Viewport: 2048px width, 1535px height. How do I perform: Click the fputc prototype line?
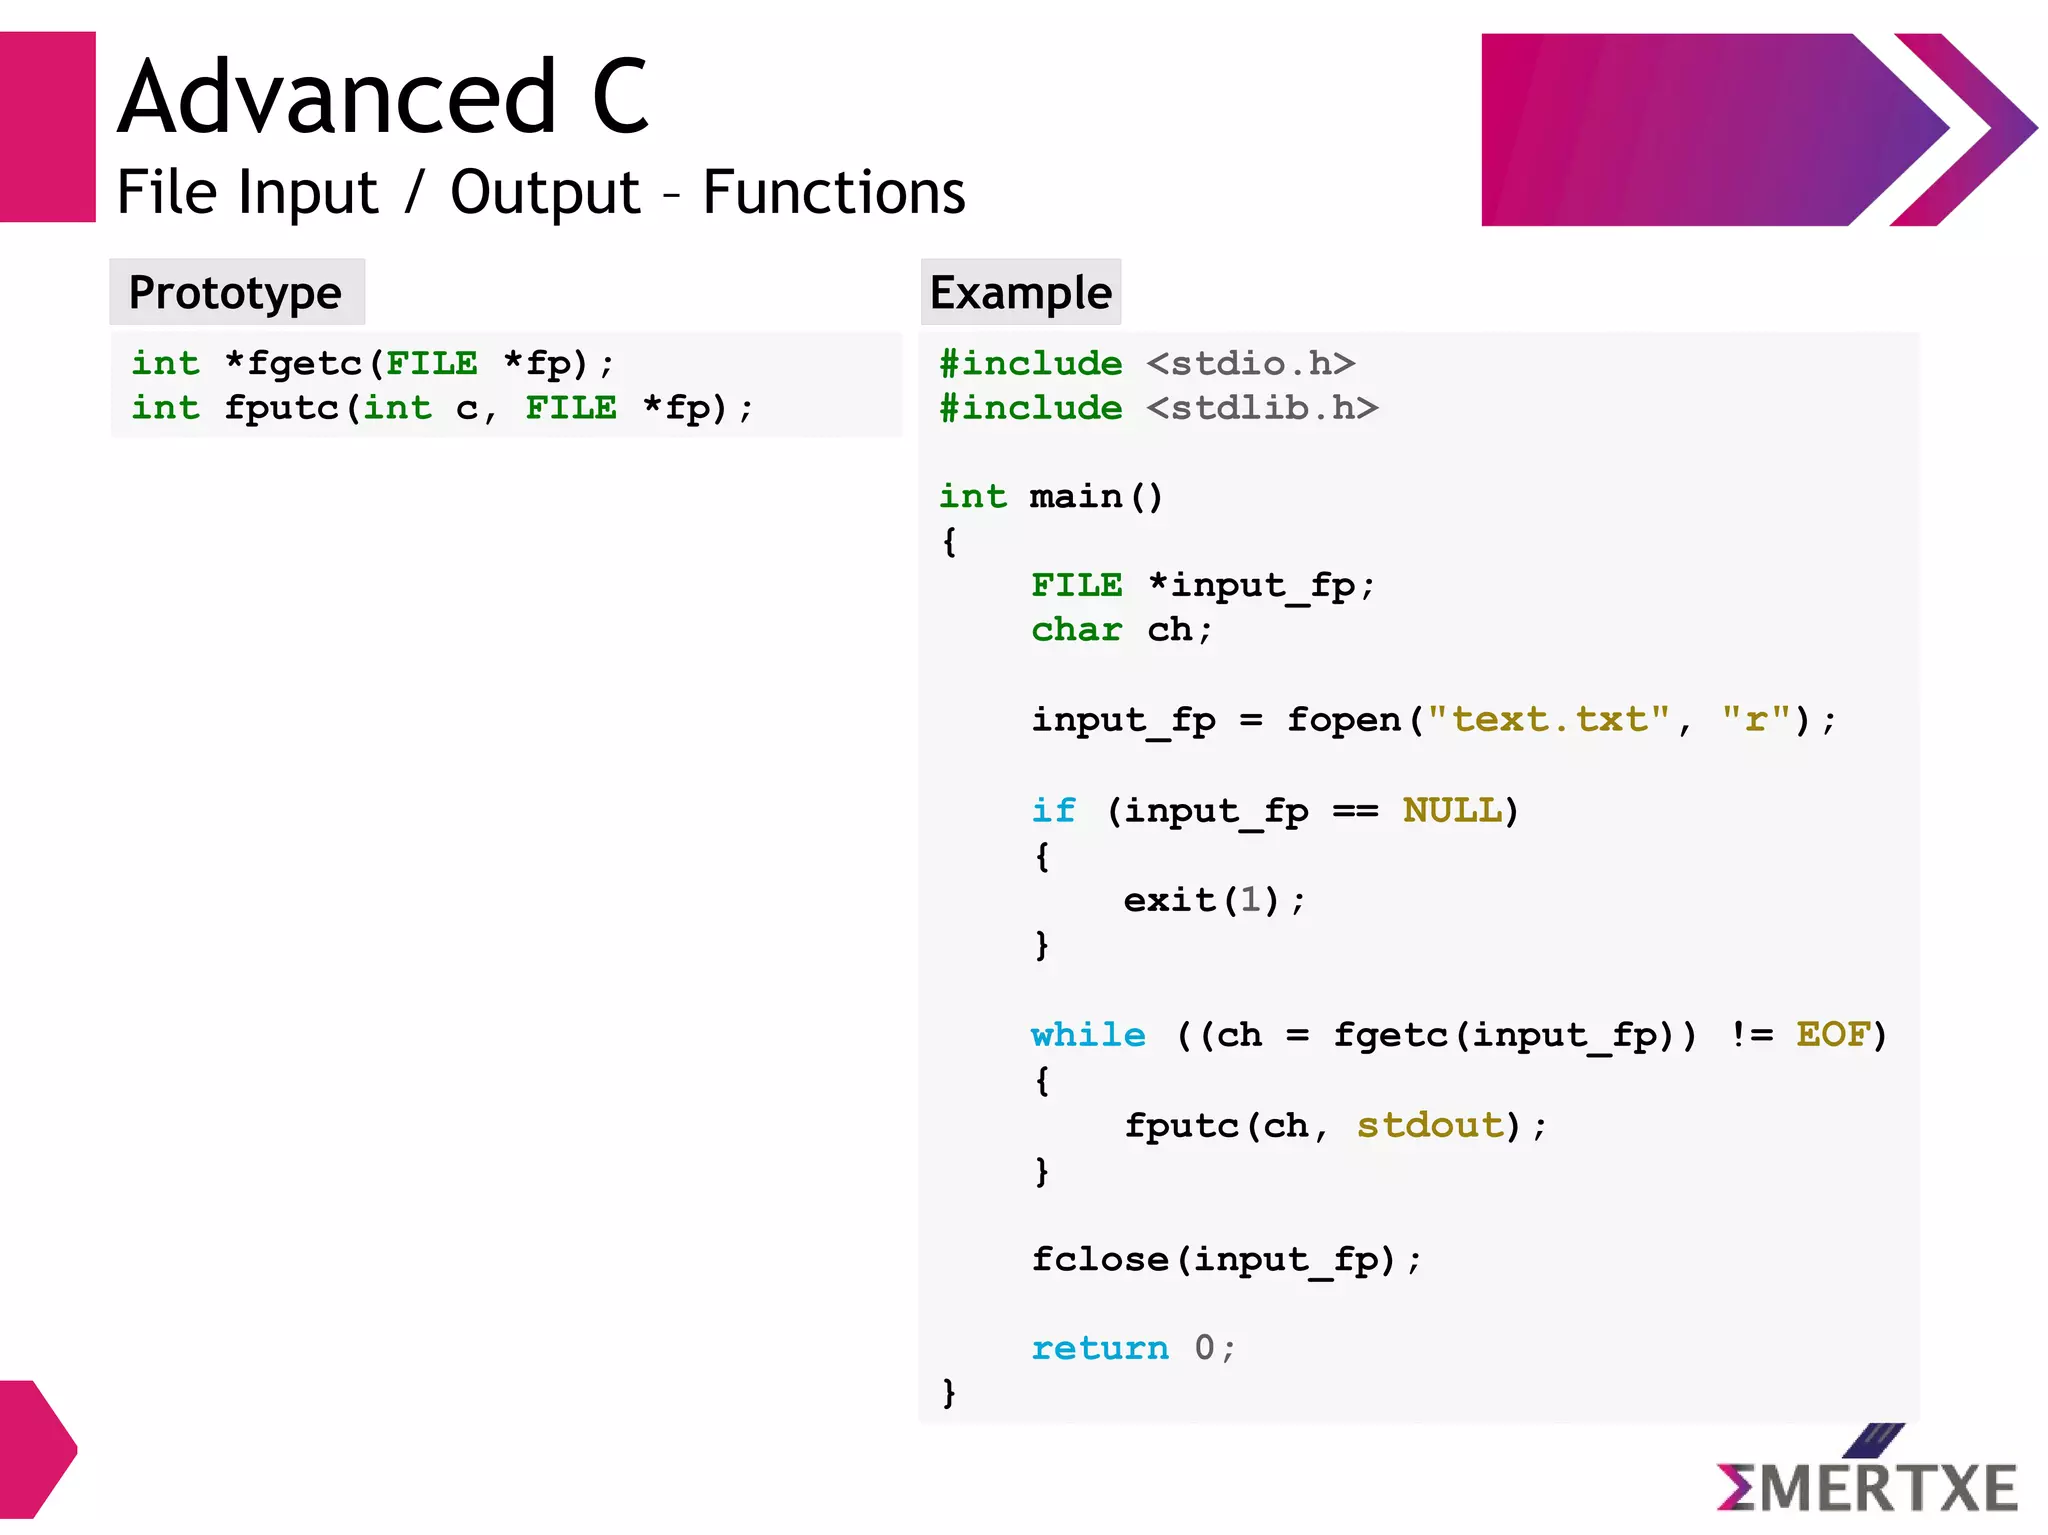[441, 408]
